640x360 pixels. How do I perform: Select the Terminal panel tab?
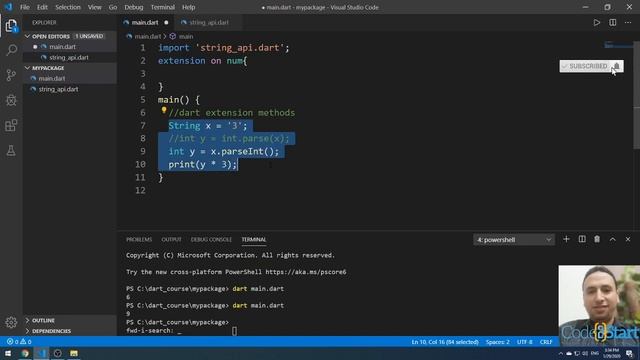click(x=253, y=240)
